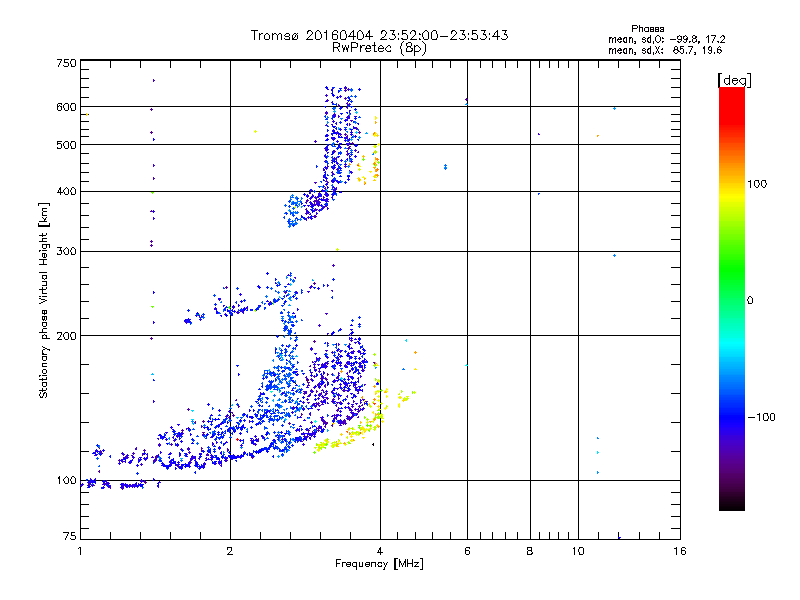This screenshot has width=800, height=600.
Task: Click the x-axis '8' tick label
Action: pos(530,551)
